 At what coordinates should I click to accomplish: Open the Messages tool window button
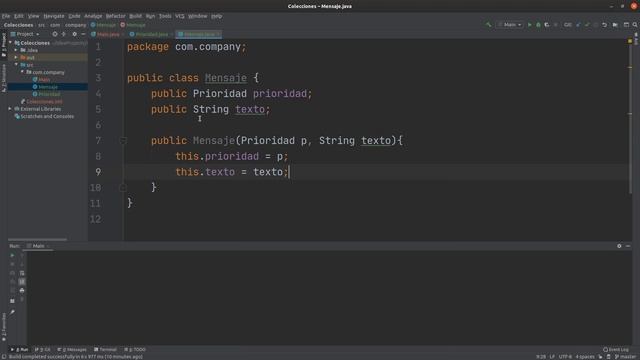pyautogui.click(x=72, y=350)
